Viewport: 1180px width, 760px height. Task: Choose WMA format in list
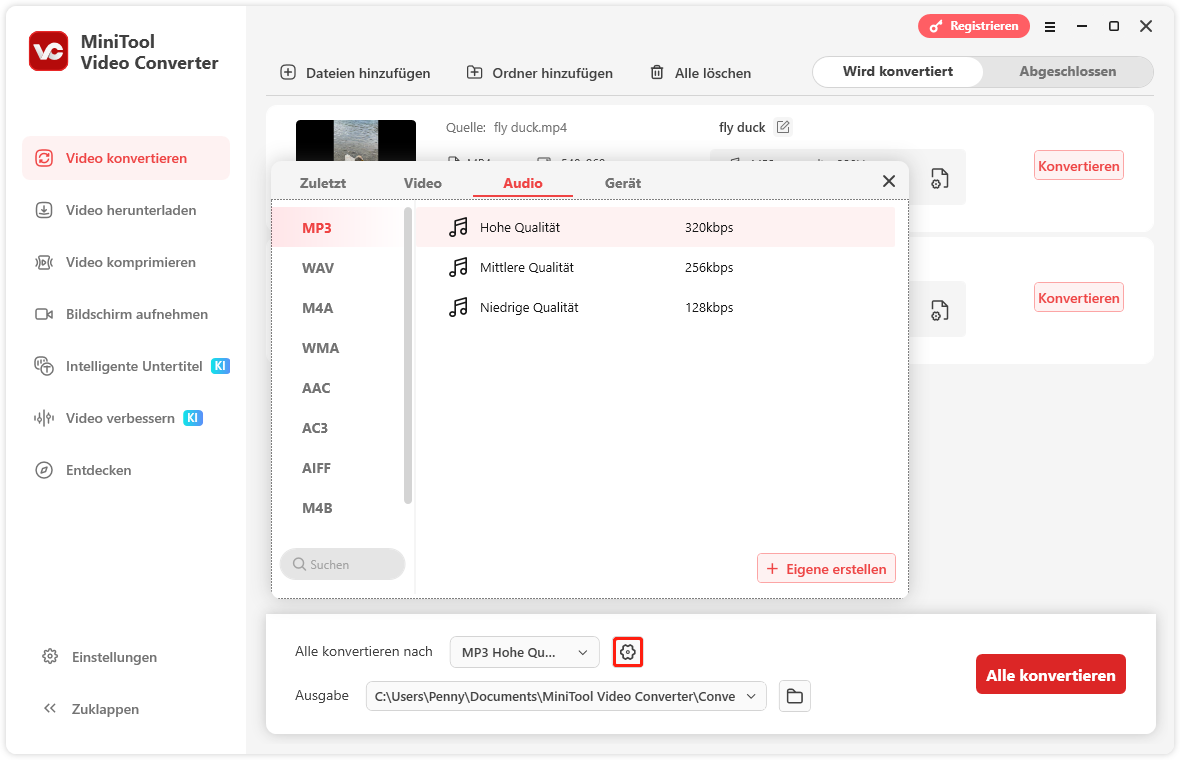[338, 348]
